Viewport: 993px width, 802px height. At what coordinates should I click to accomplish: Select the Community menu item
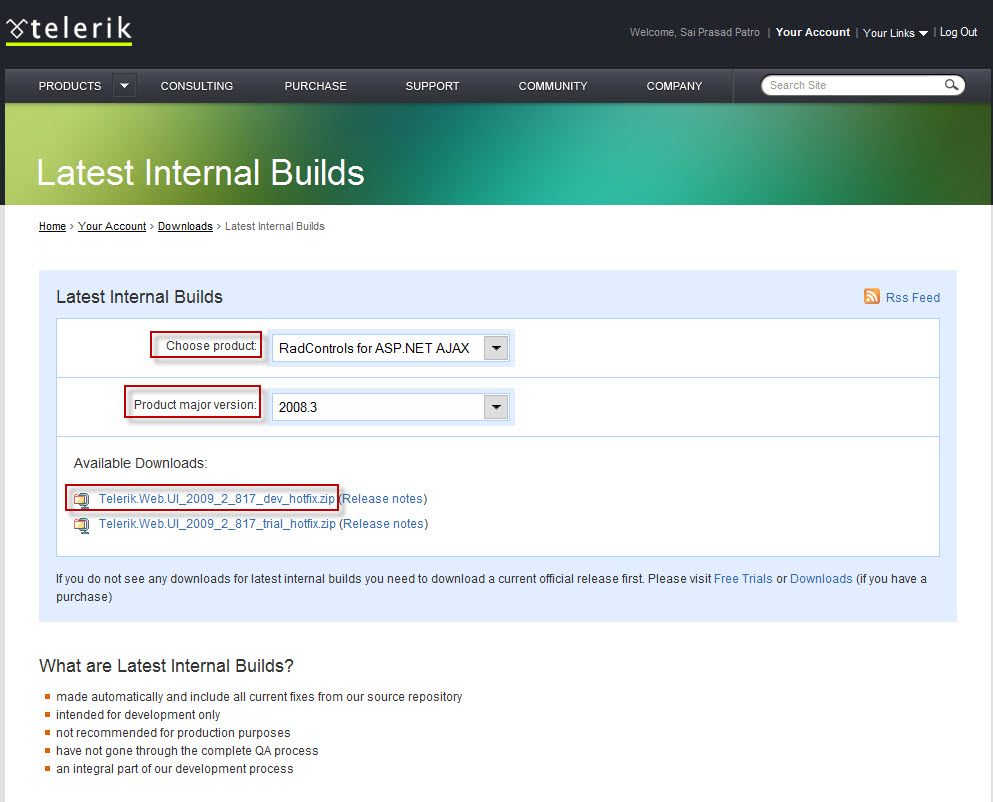pyautogui.click(x=553, y=86)
